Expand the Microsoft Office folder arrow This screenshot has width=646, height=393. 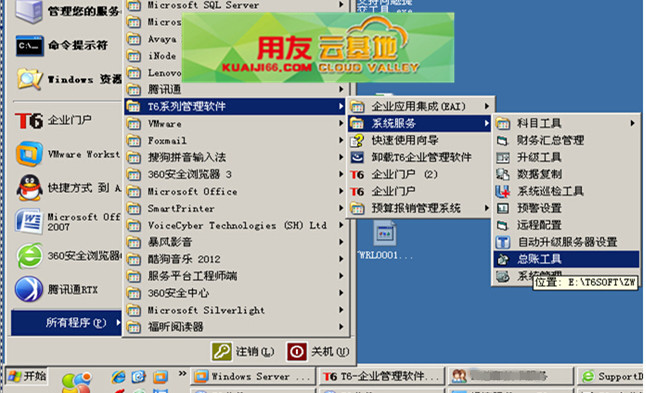coord(341,192)
